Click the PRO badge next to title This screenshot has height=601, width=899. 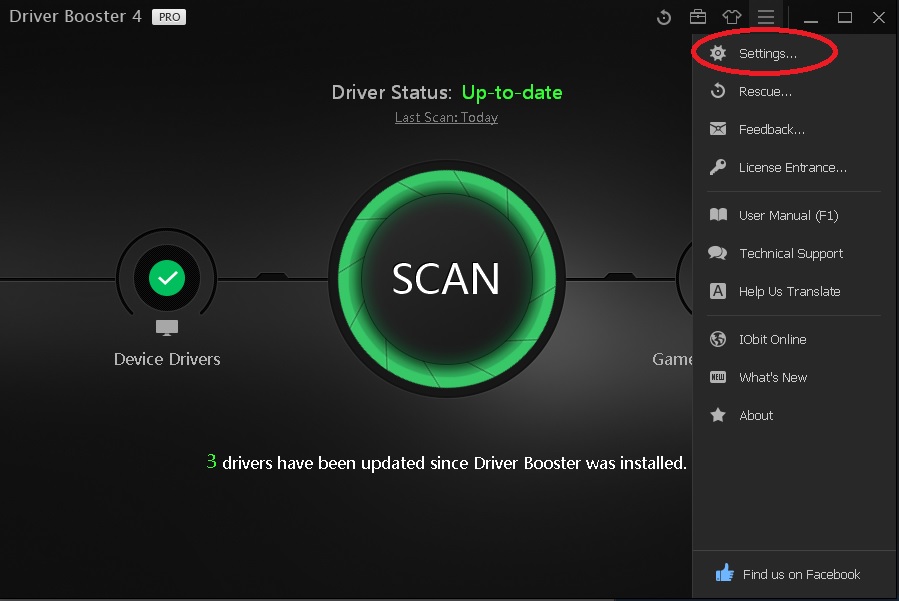click(x=169, y=17)
